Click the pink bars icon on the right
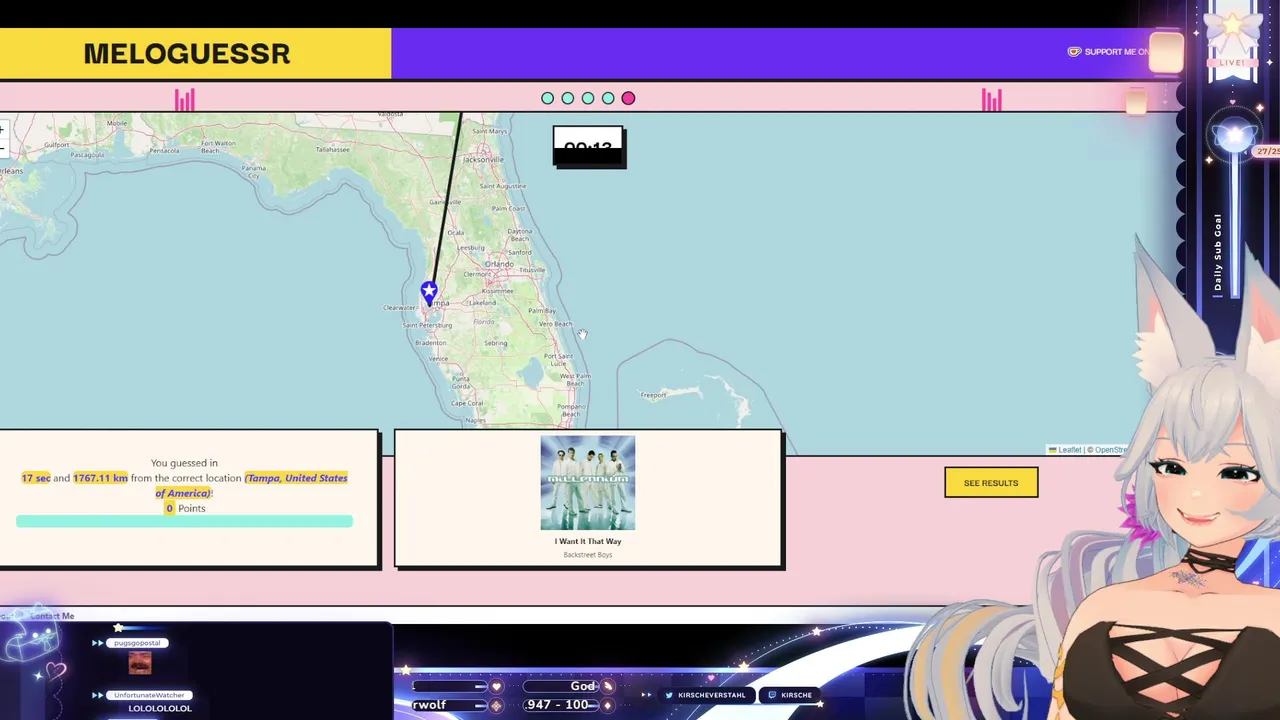The height and width of the screenshot is (720, 1280). click(991, 100)
